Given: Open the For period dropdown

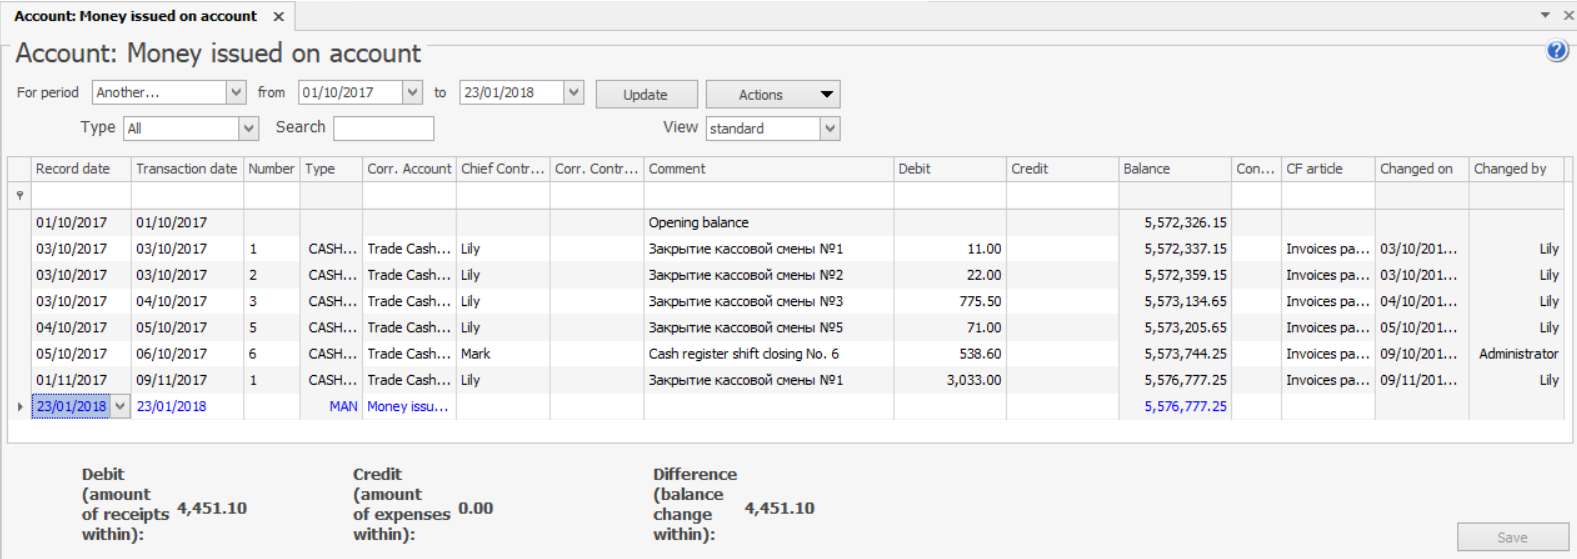Looking at the screenshot, I should coord(236,93).
